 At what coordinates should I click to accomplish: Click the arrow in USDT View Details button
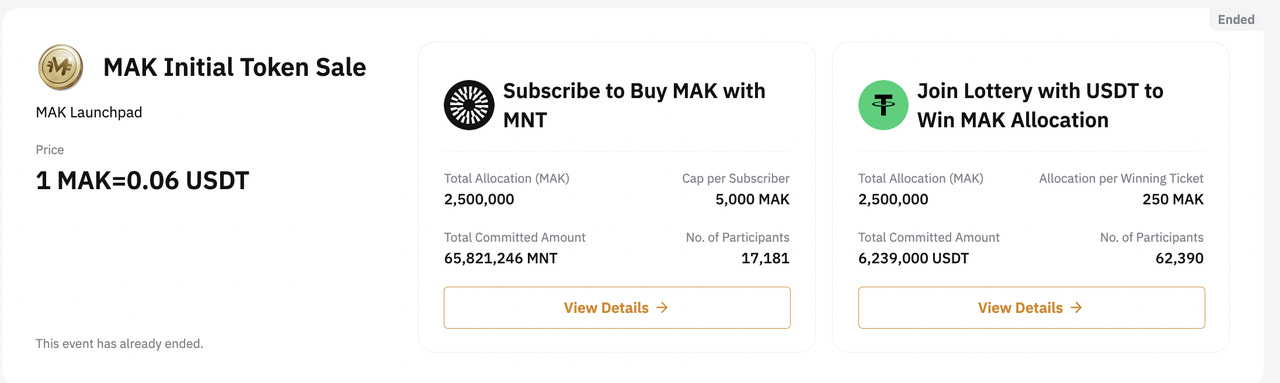pyautogui.click(x=1076, y=308)
